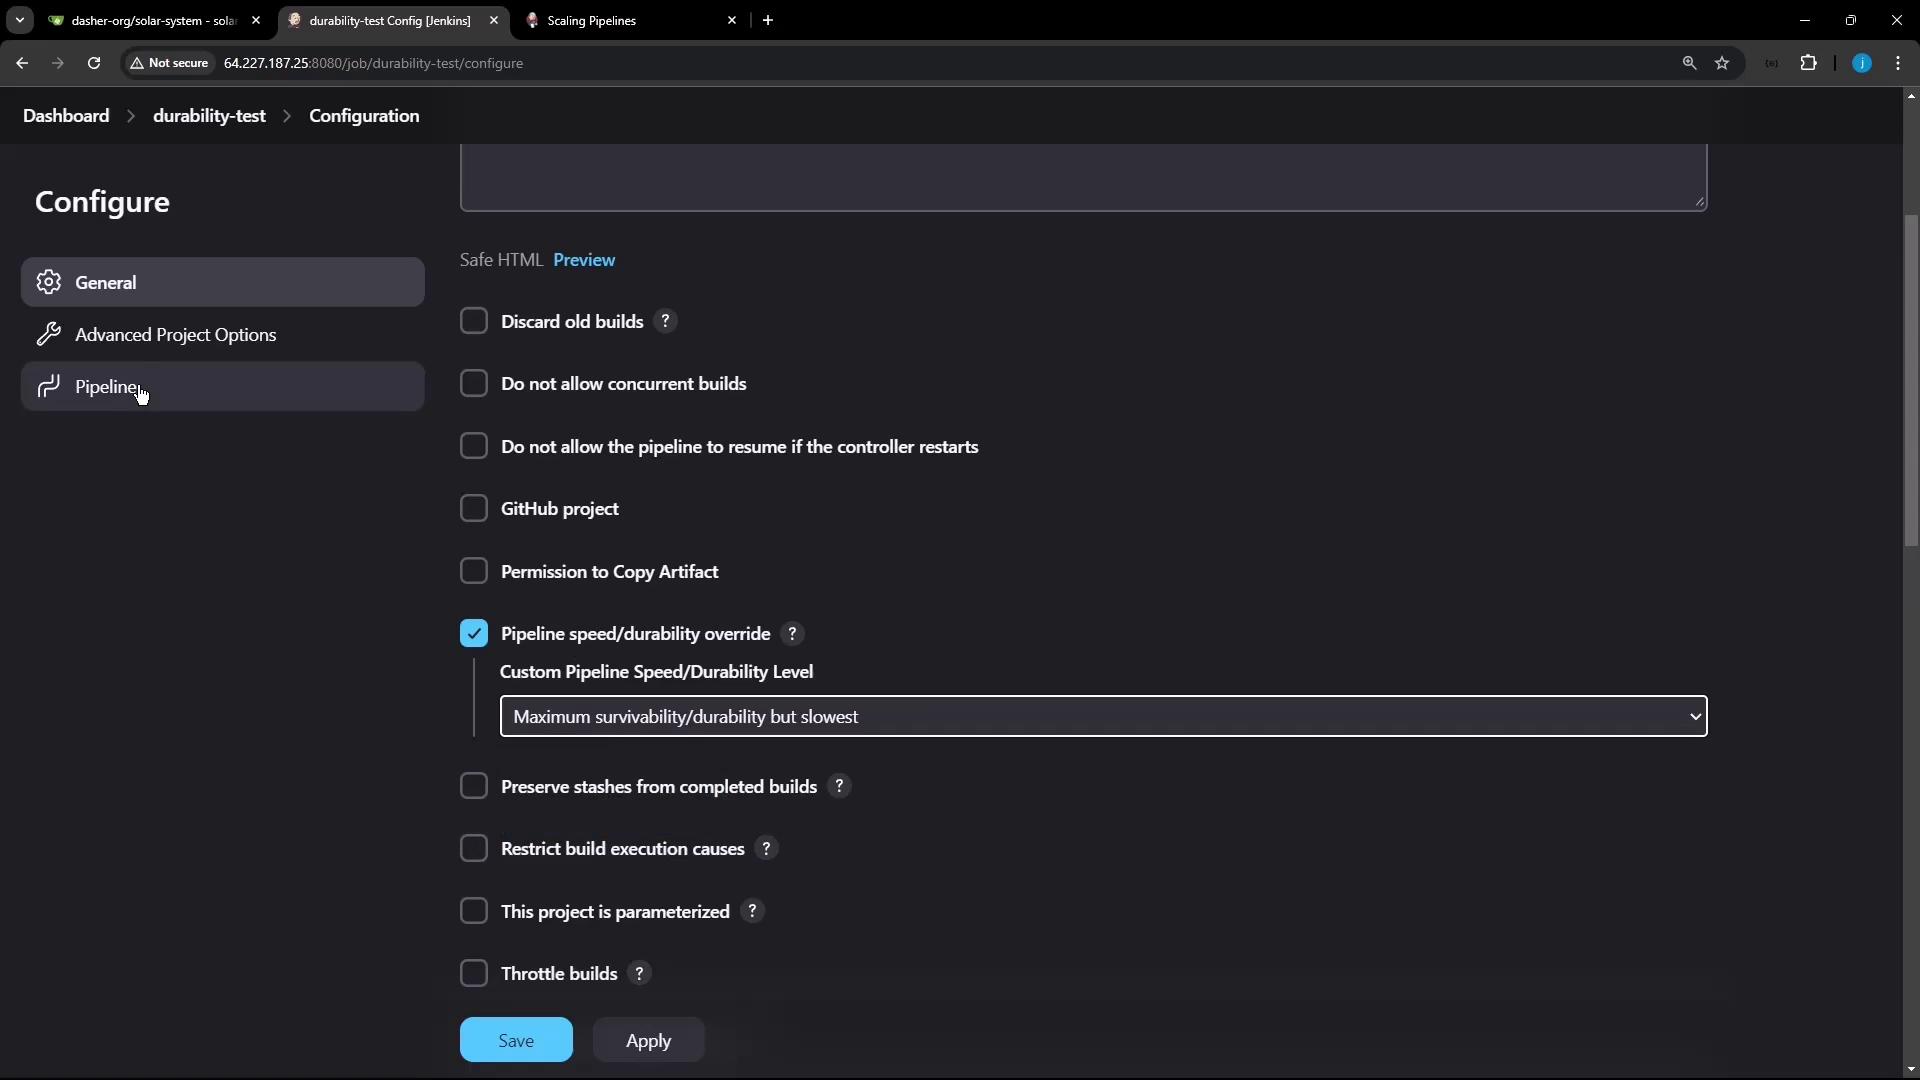Click inside the description text area
Image resolution: width=1920 pixels, height=1080 pixels.
pyautogui.click(x=1083, y=177)
